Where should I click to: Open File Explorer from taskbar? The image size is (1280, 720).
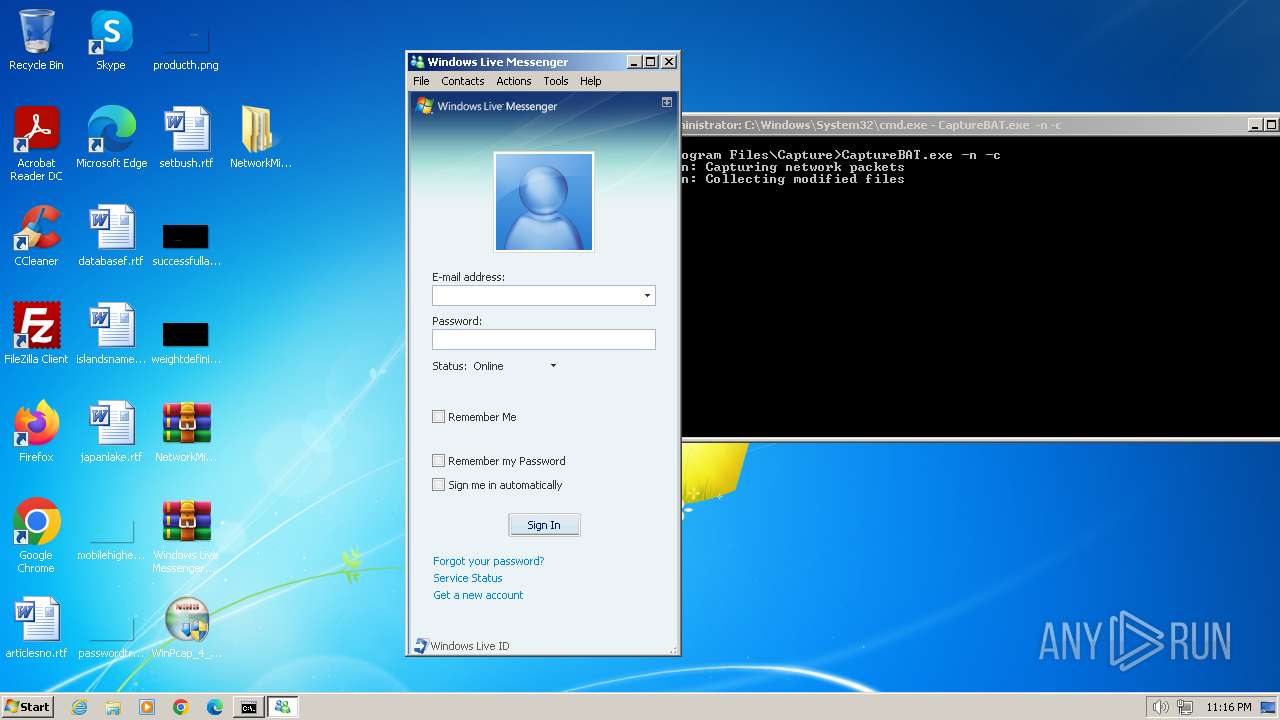point(113,707)
